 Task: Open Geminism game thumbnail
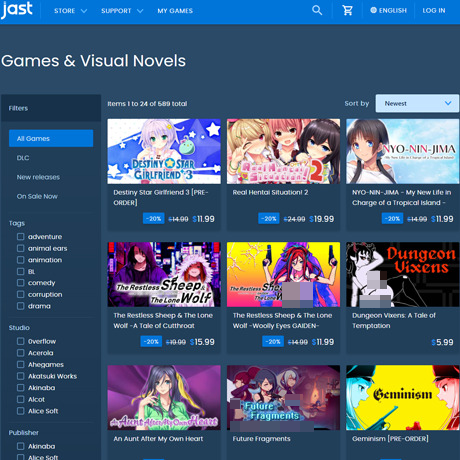pyautogui.click(x=403, y=398)
